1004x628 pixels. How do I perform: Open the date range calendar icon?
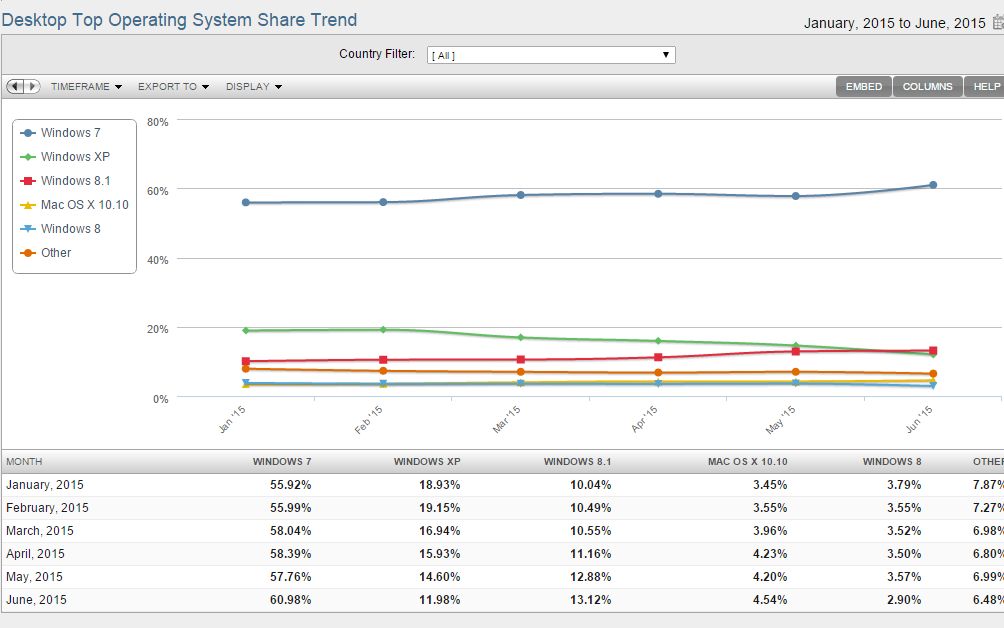997,23
